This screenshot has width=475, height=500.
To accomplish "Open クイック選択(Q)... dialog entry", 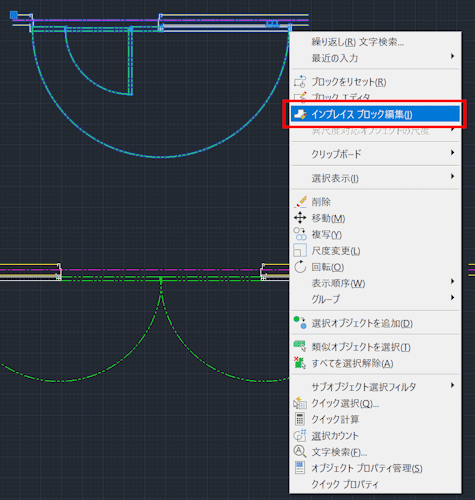I will (x=375, y=403).
